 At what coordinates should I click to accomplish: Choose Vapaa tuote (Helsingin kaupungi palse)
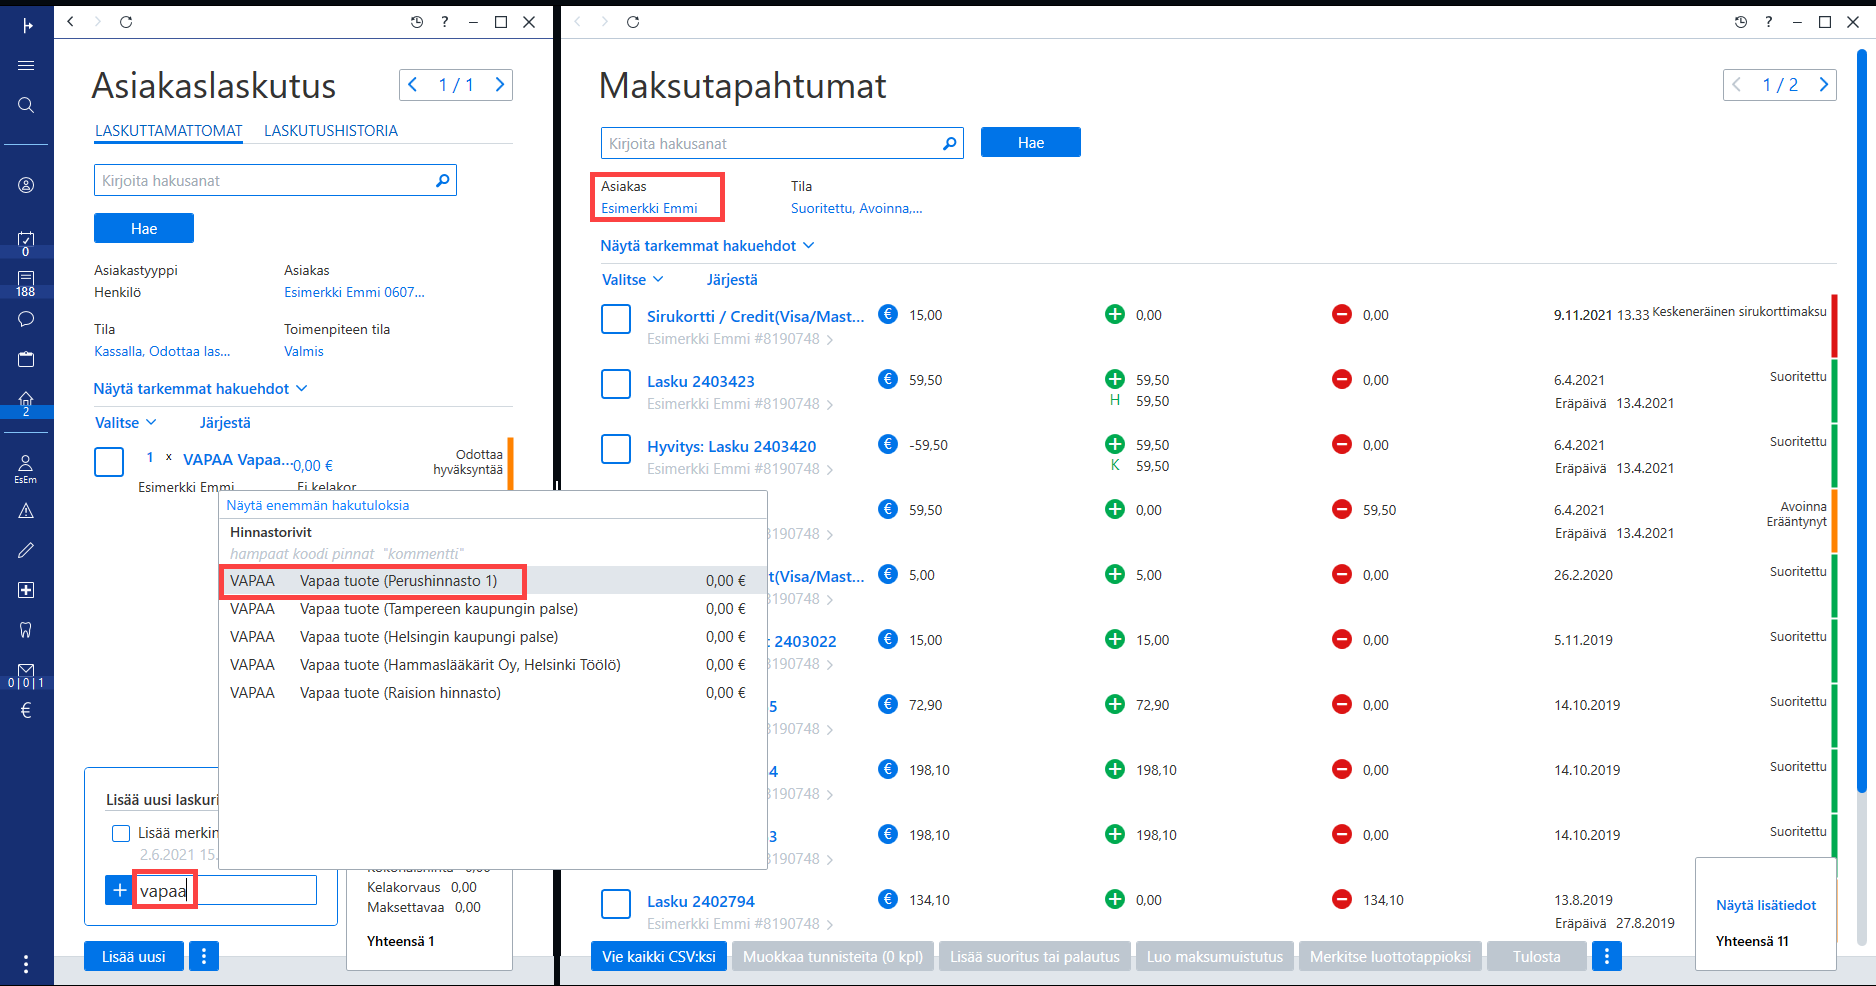(x=493, y=637)
